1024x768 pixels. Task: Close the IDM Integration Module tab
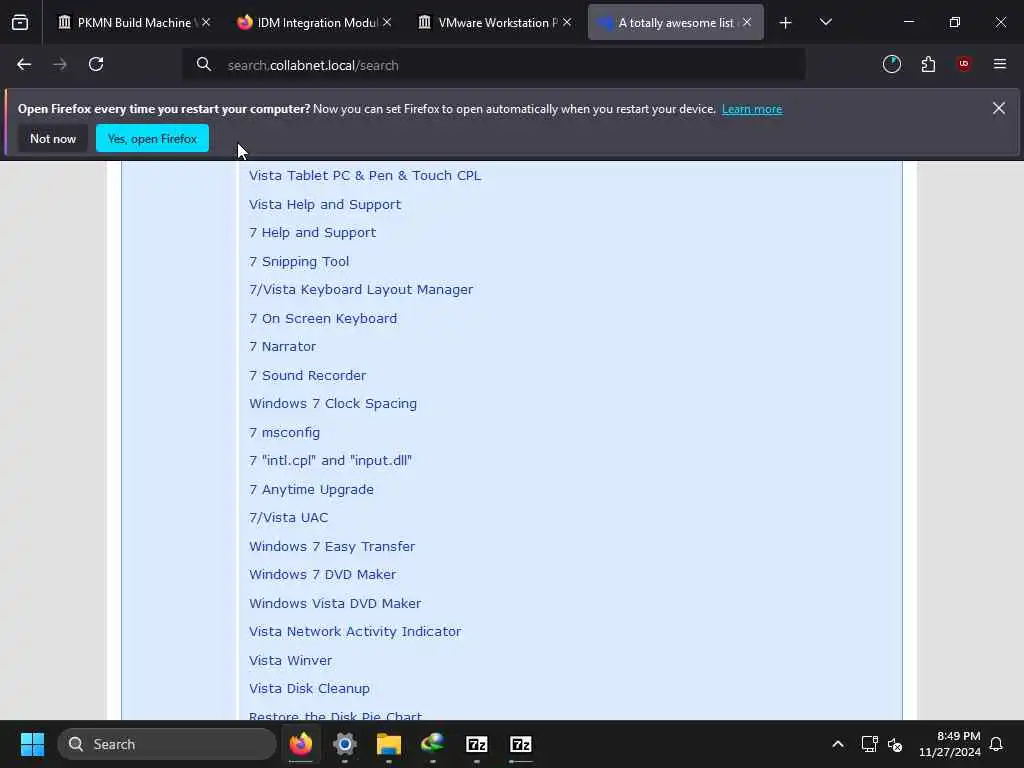387,22
